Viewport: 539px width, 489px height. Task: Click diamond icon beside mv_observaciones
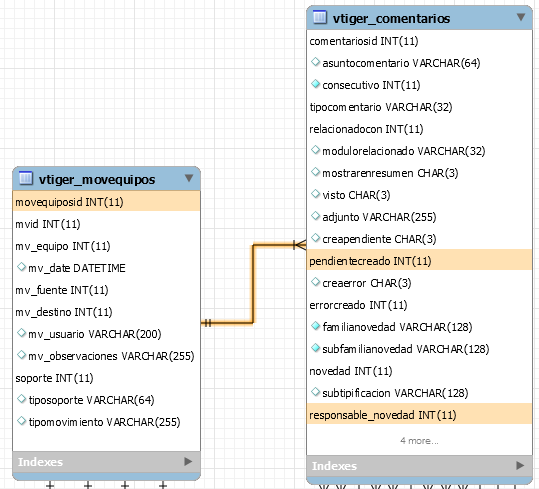point(22,354)
